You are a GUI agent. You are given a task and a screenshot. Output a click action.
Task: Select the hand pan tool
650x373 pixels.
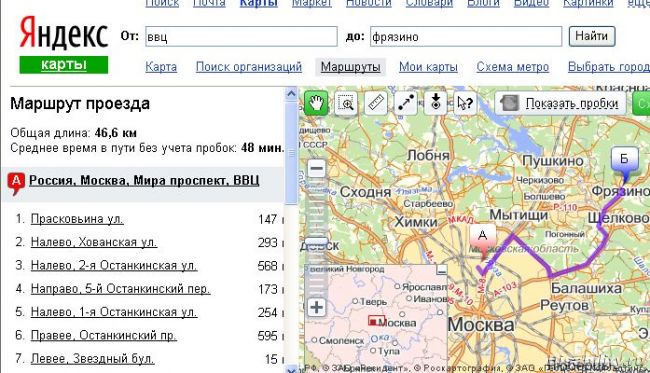point(316,103)
